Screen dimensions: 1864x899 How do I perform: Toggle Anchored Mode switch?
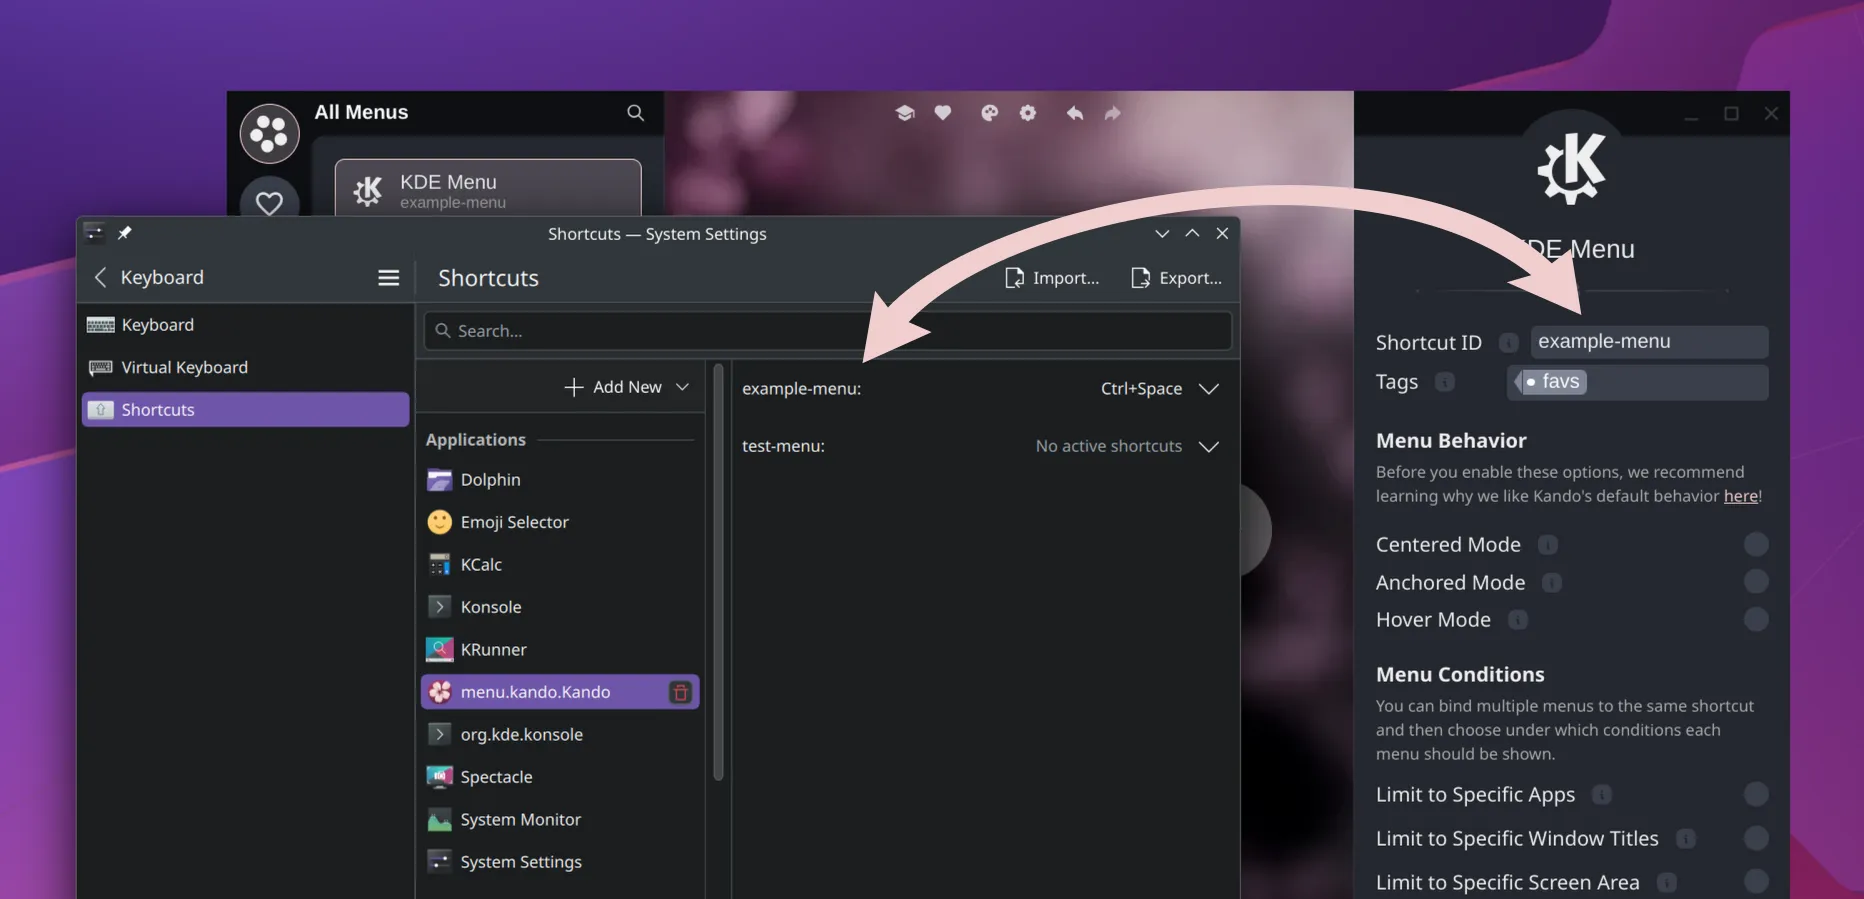point(1756,582)
